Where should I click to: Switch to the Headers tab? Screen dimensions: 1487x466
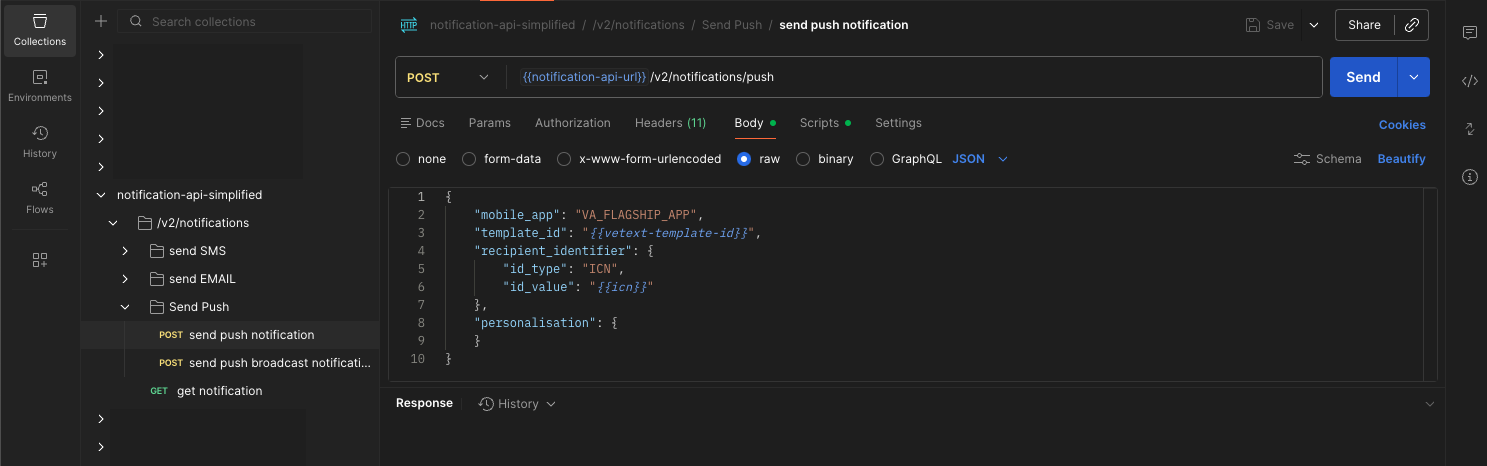pyautogui.click(x=670, y=123)
